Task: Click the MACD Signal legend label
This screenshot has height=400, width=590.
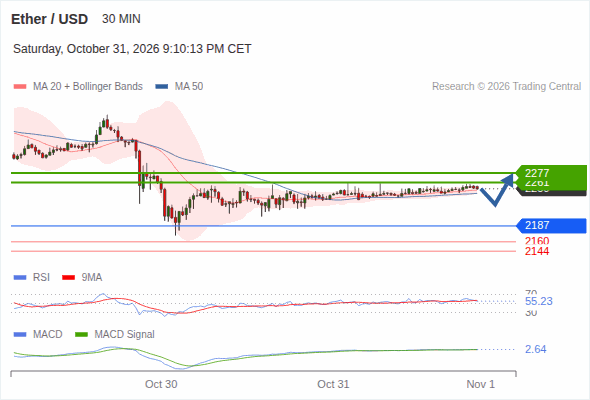Action: [125, 335]
